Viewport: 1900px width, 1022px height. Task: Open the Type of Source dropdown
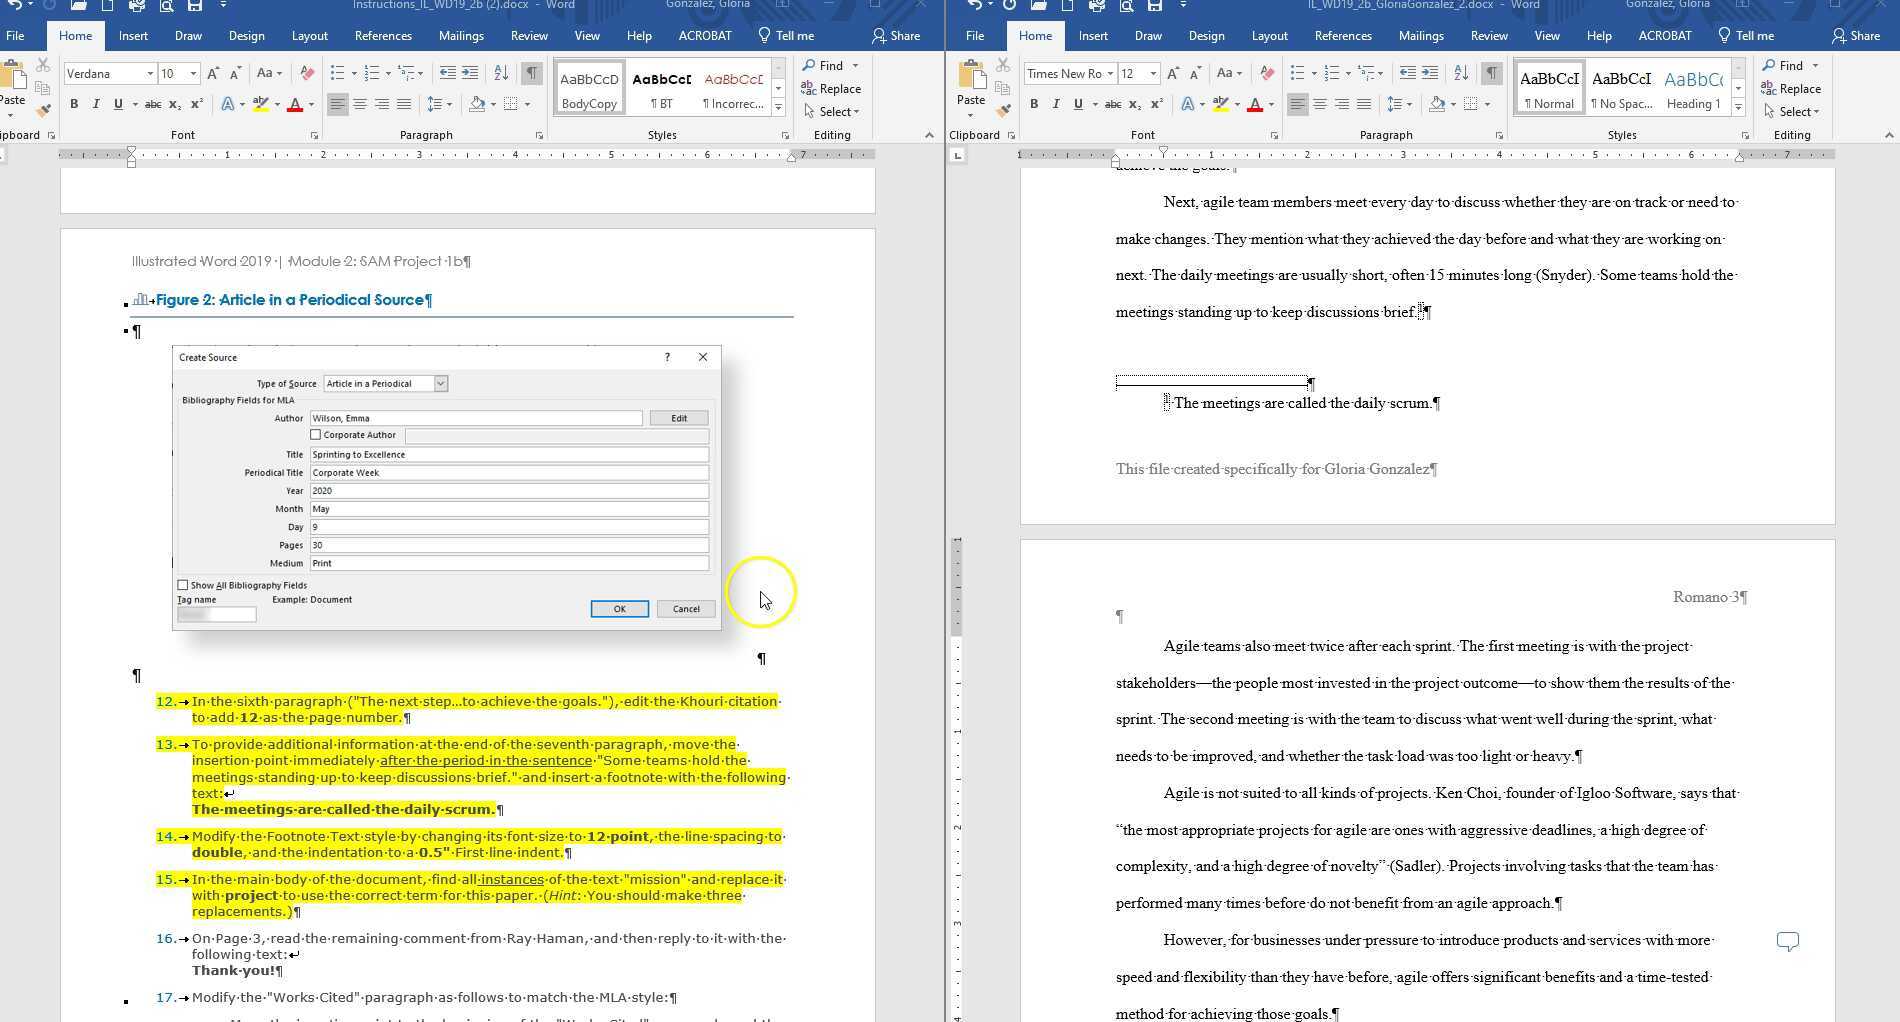click(440, 383)
